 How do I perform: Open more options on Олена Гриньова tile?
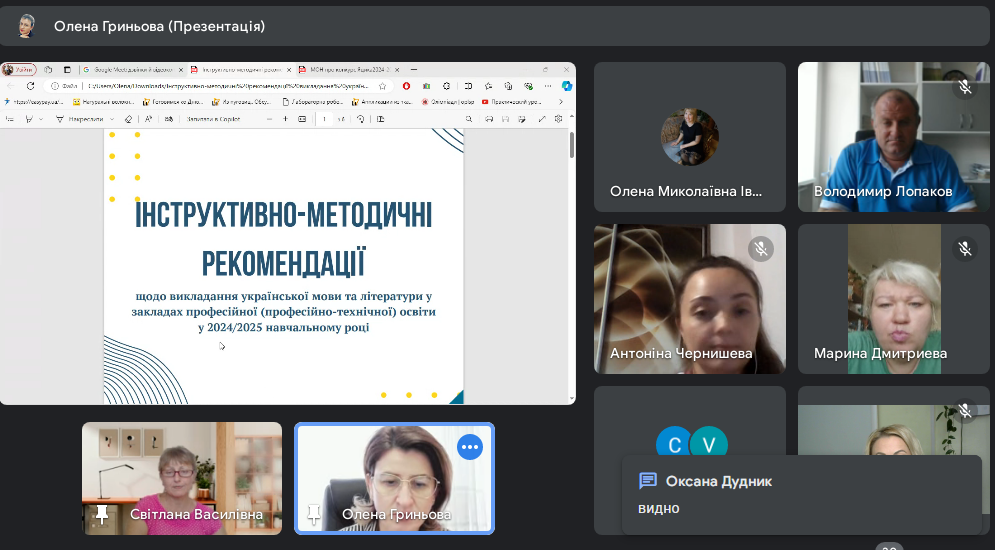coord(470,447)
